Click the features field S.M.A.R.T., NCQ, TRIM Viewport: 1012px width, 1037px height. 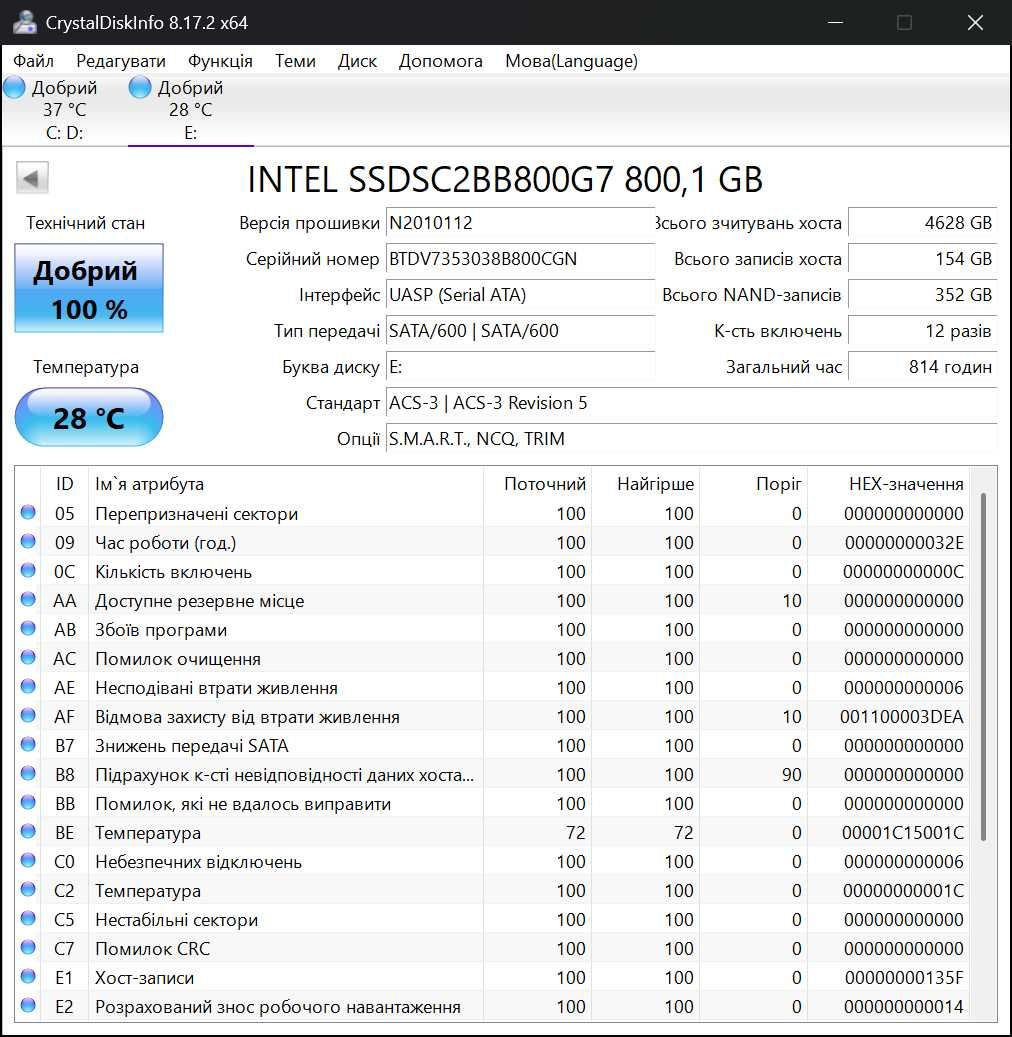(x=691, y=438)
